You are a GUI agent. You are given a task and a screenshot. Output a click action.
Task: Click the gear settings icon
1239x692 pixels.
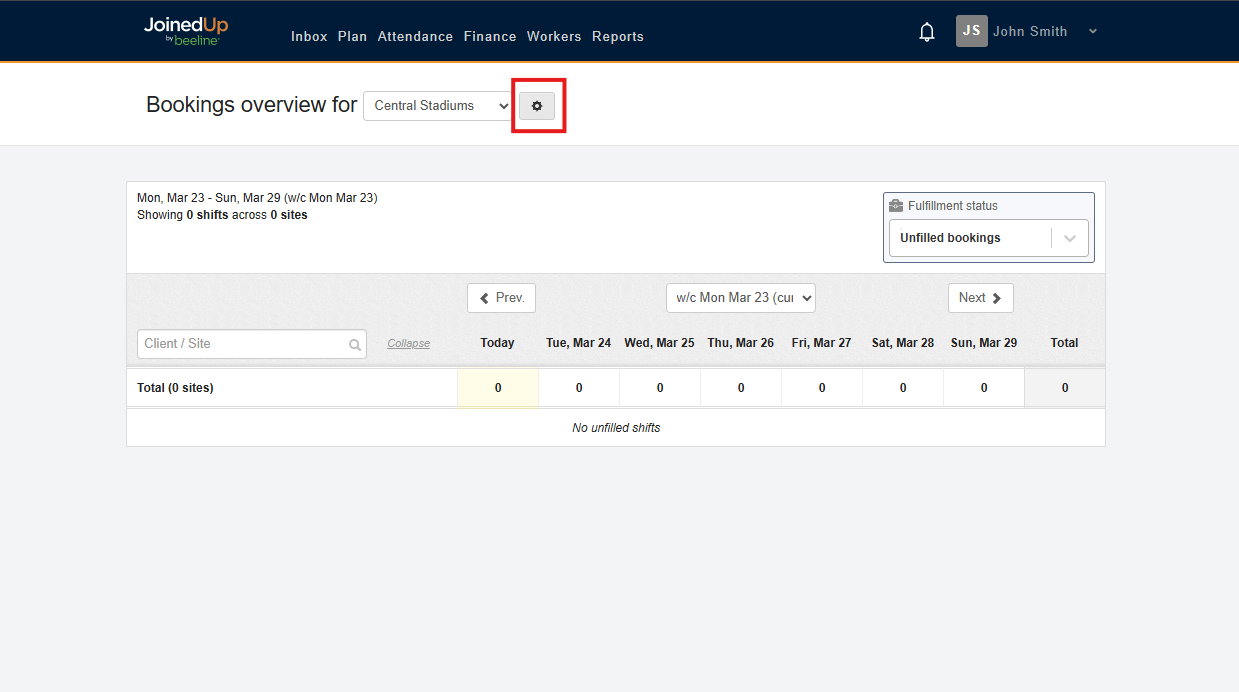click(x=537, y=105)
